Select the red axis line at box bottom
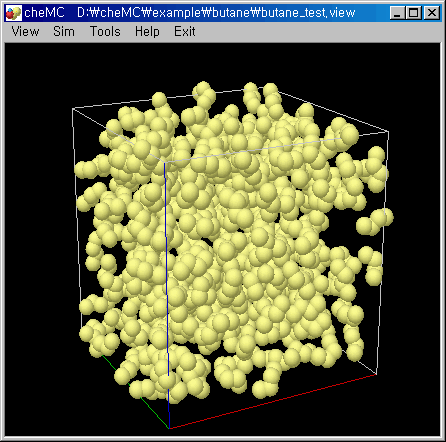Image resolution: width=446 pixels, height=442 pixels. 273,401
